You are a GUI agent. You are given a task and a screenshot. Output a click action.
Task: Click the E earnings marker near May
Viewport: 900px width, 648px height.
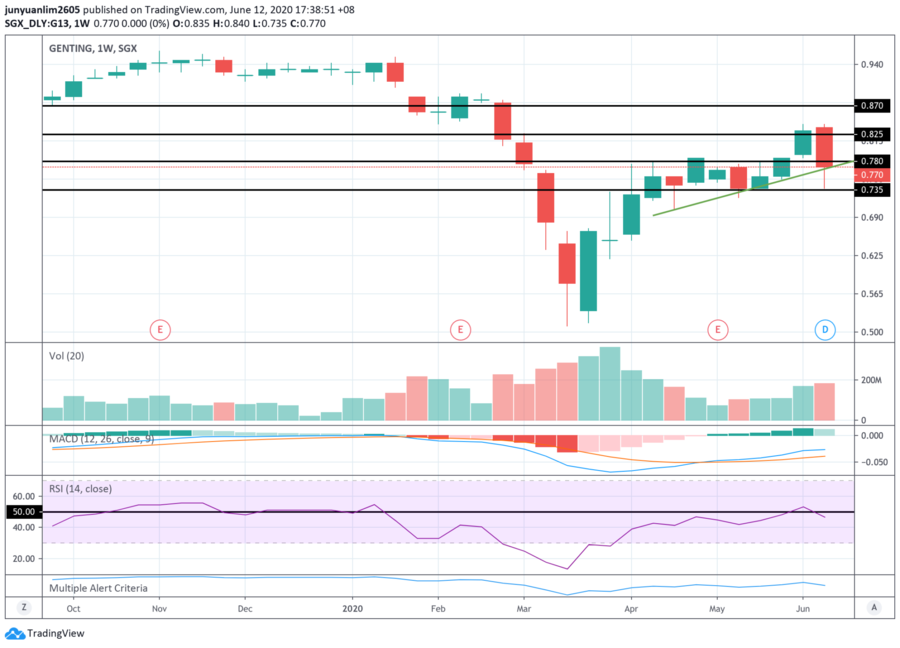click(717, 329)
